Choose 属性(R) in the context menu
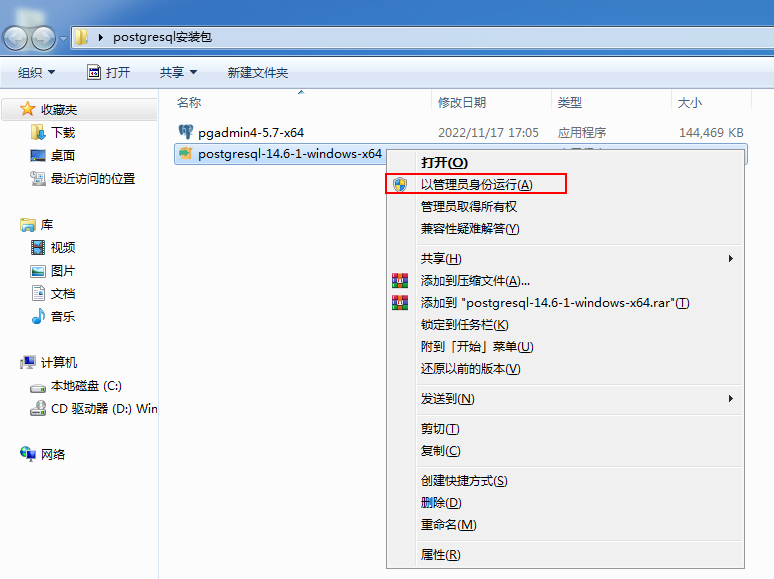774x579 pixels. 441,555
